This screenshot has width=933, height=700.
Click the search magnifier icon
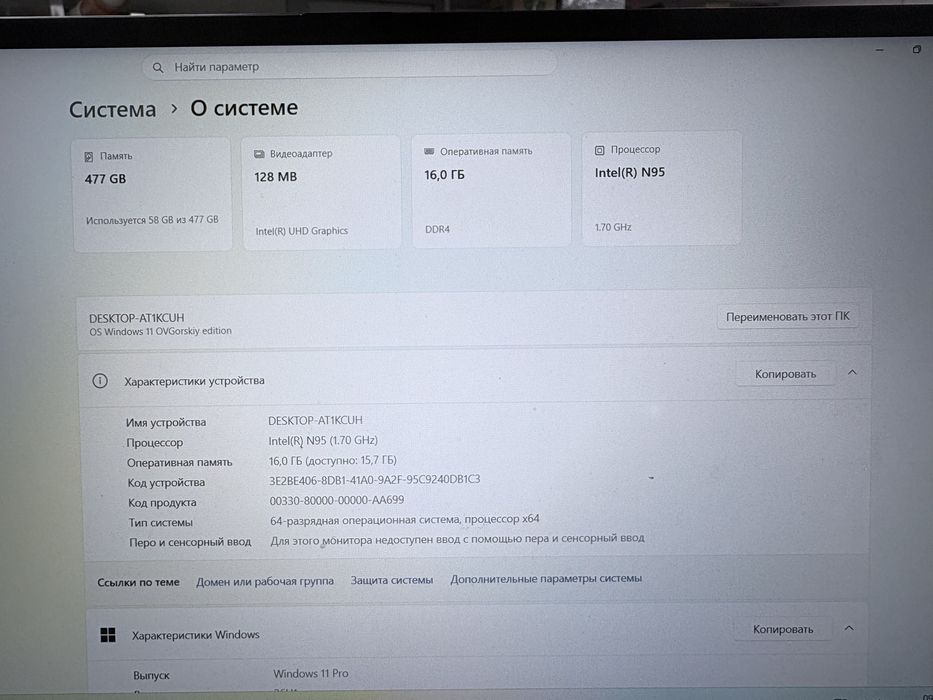(x=158, y=68)
